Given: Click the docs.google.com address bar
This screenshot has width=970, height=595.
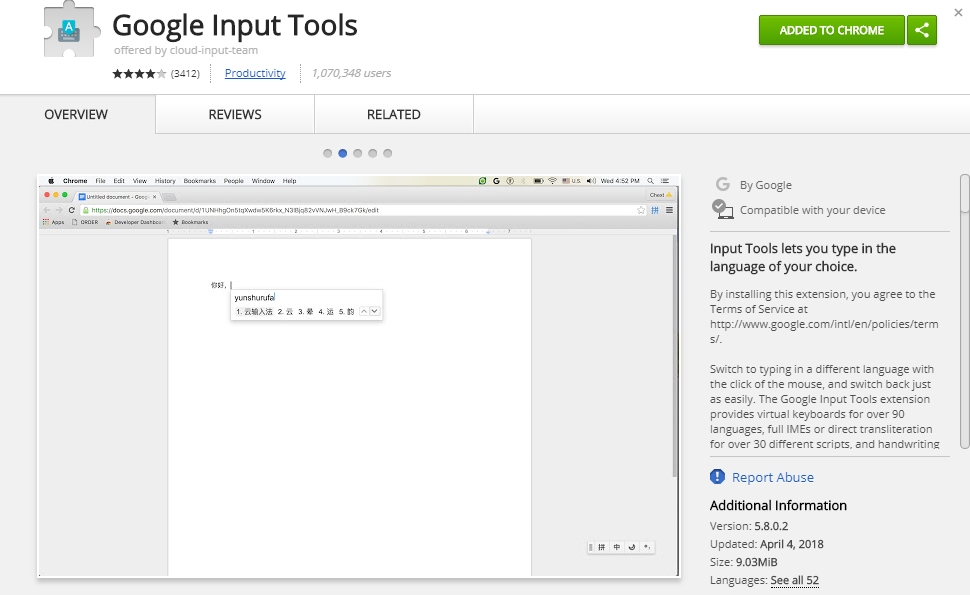Looking at the screenshot, I should 363,210.
